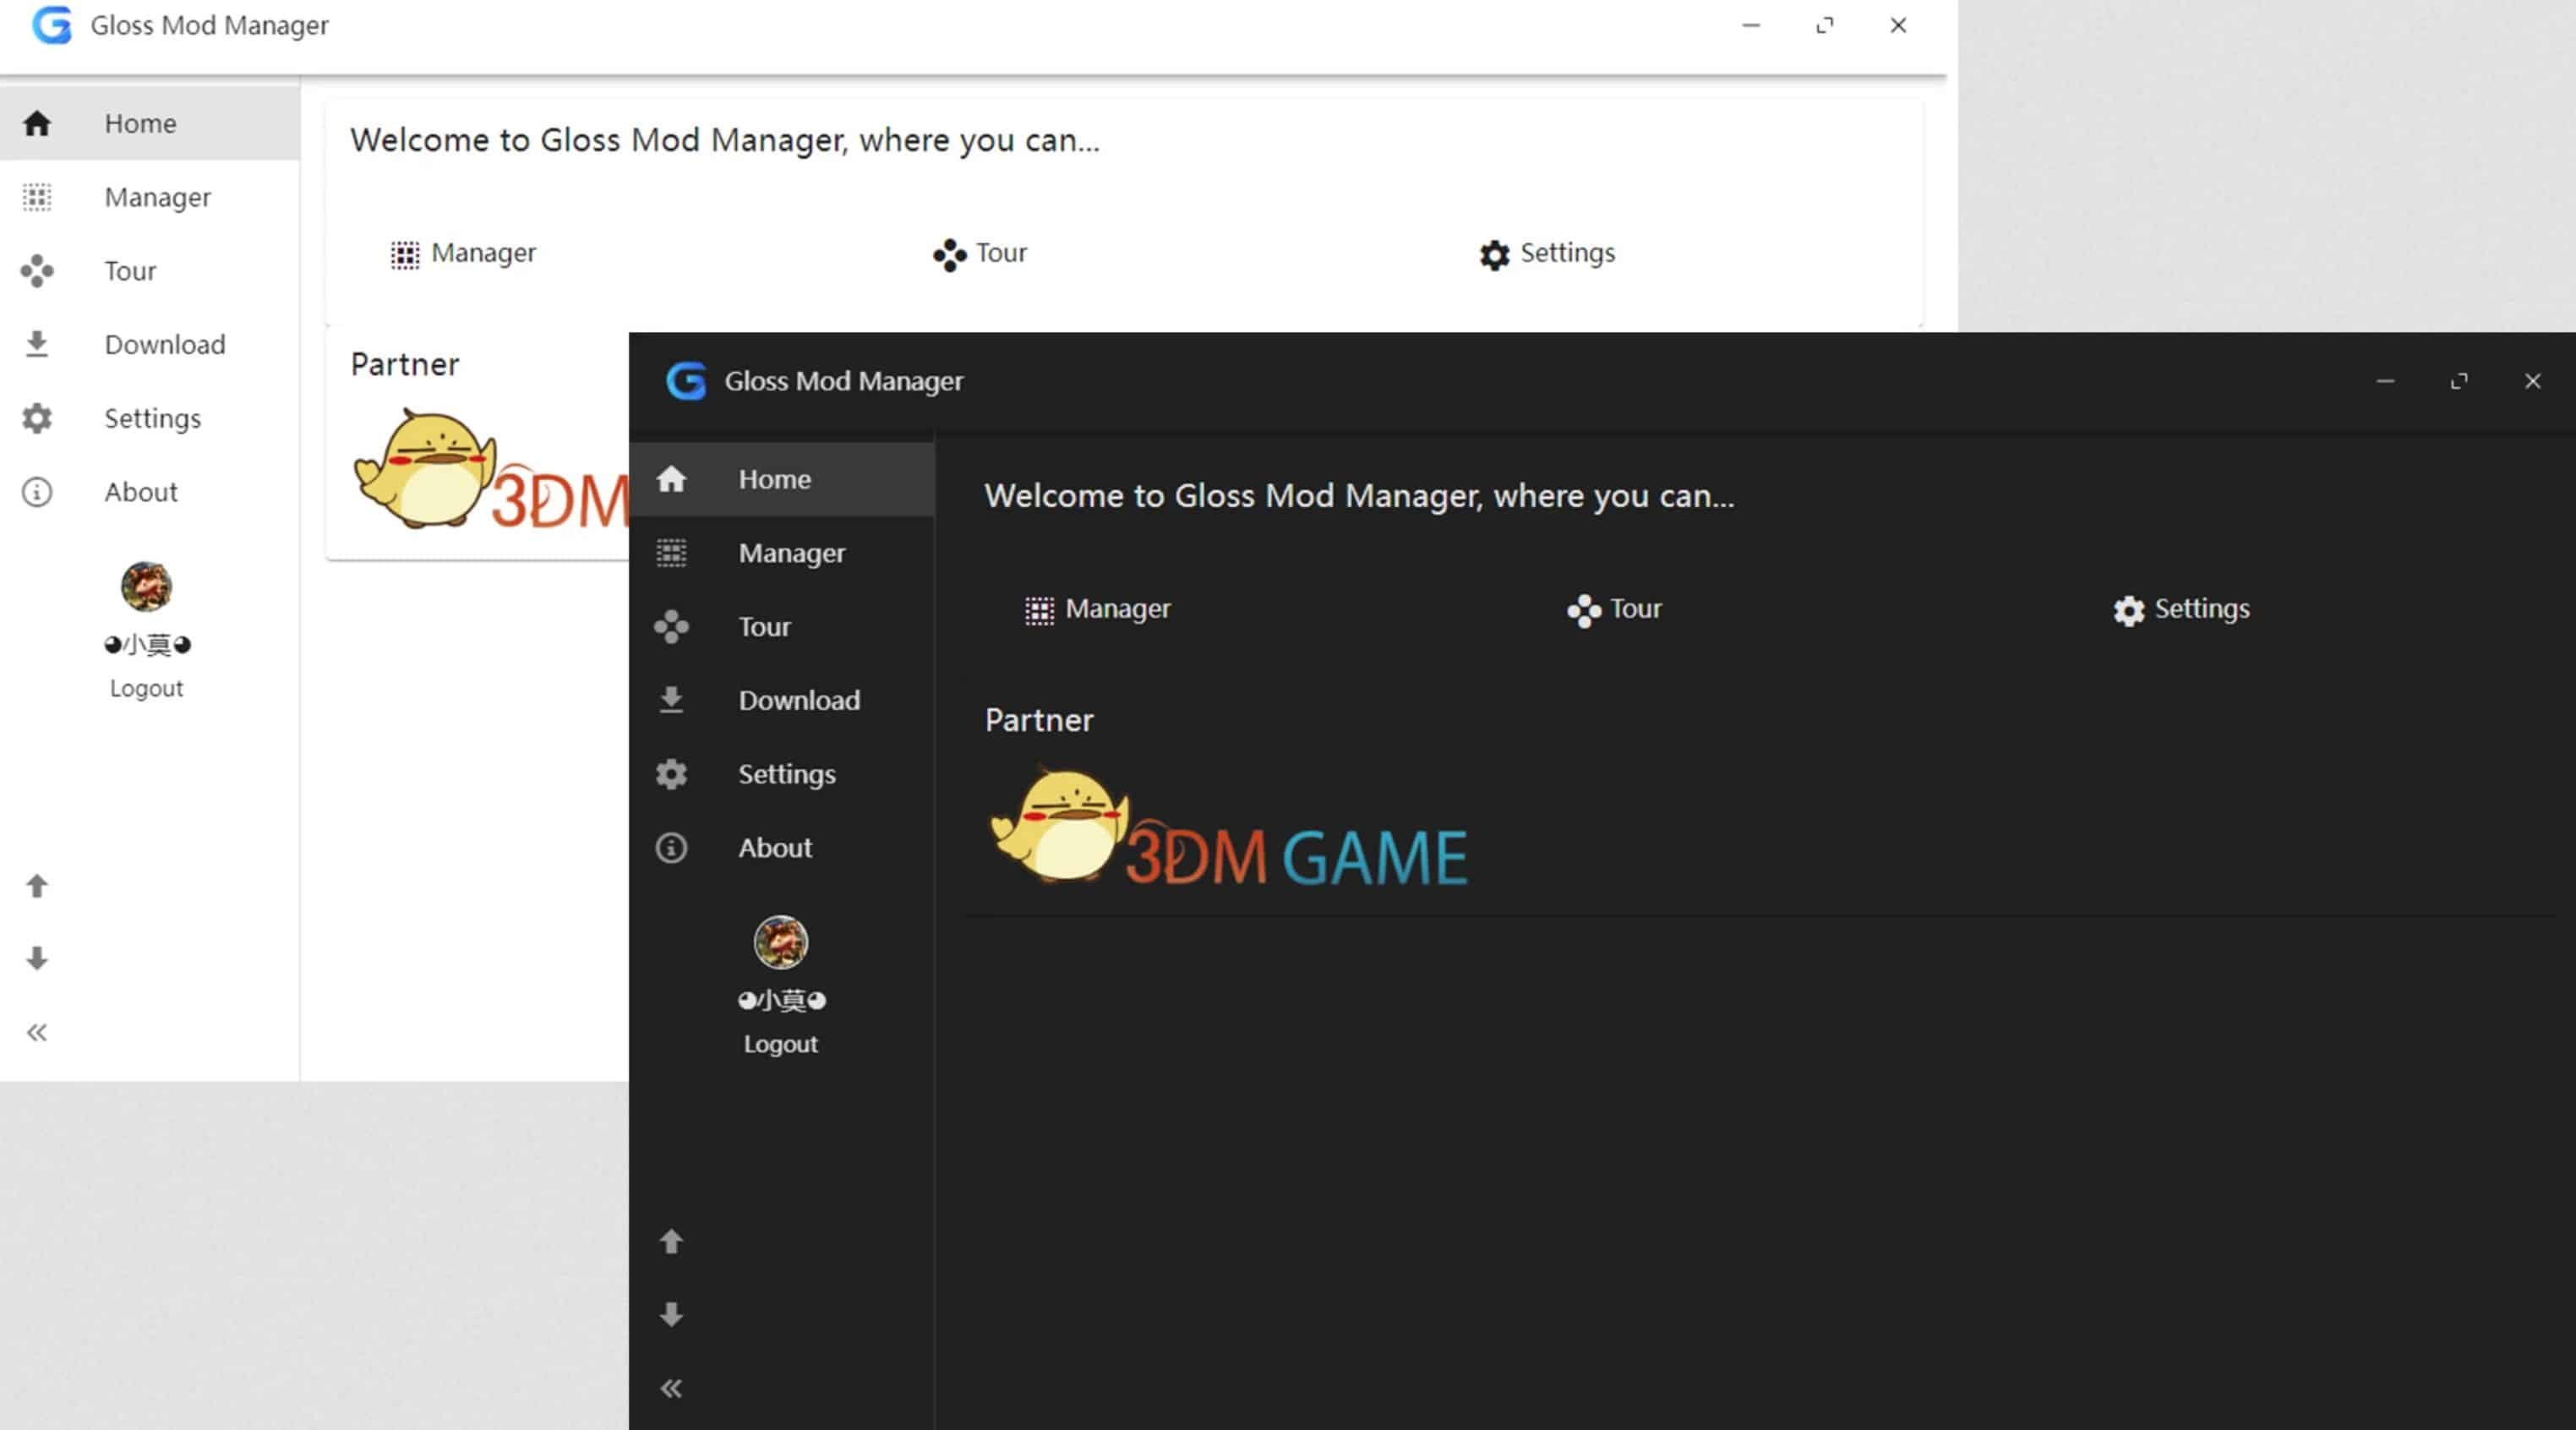Open the Settings gear icon in dark sidebar
This screenshot has height=1430, width=2576.
(671, 774)
